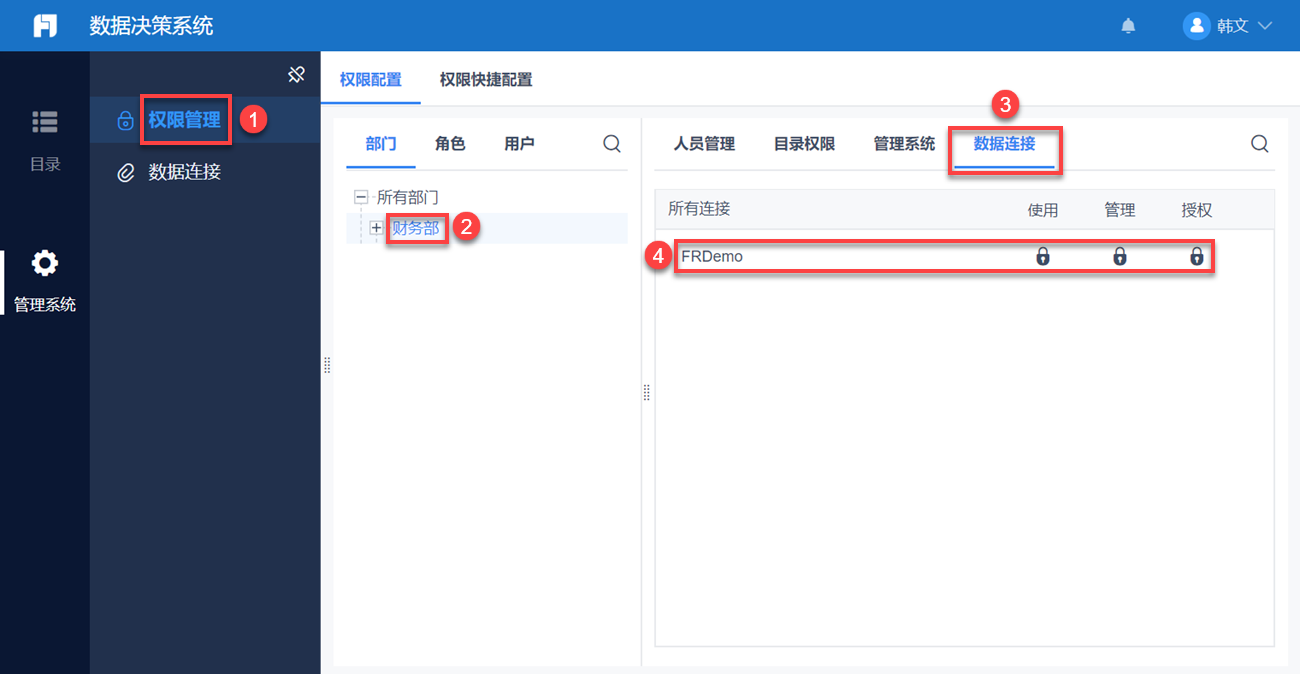Toggle 使用 permission lock for FRDemo
This screenshot has width=1300, height=674.
(1043, 256)
